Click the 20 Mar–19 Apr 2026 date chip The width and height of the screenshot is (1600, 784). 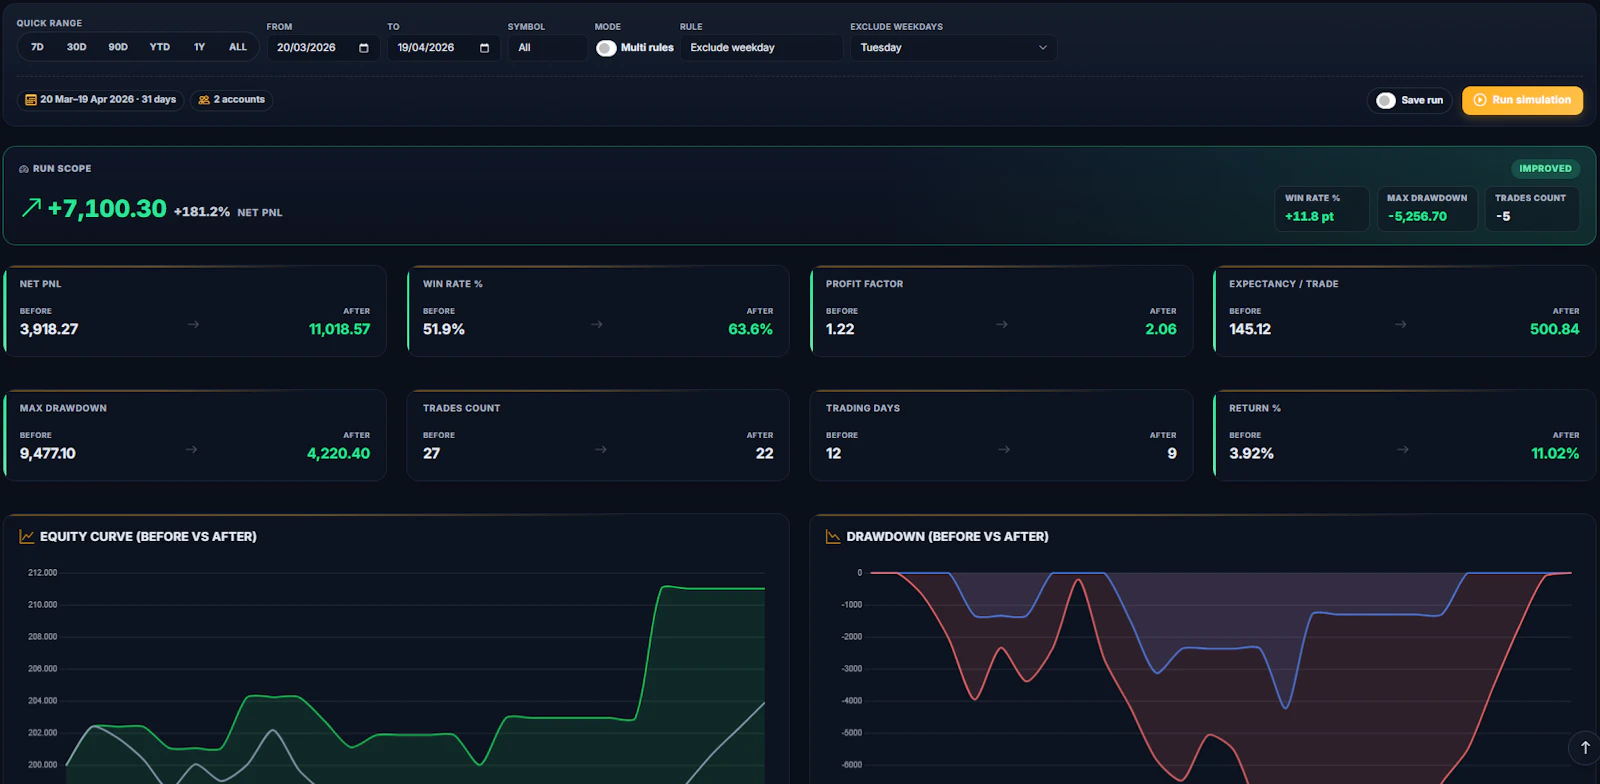[x=101, y=100]
